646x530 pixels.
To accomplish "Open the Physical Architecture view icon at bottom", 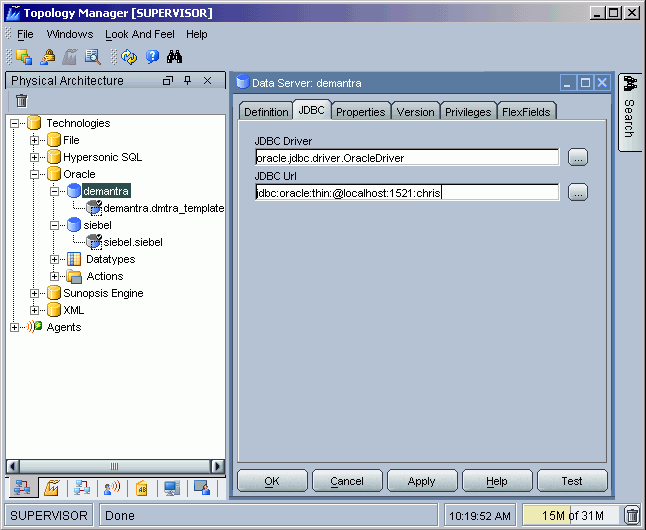I will pos(22,488).
